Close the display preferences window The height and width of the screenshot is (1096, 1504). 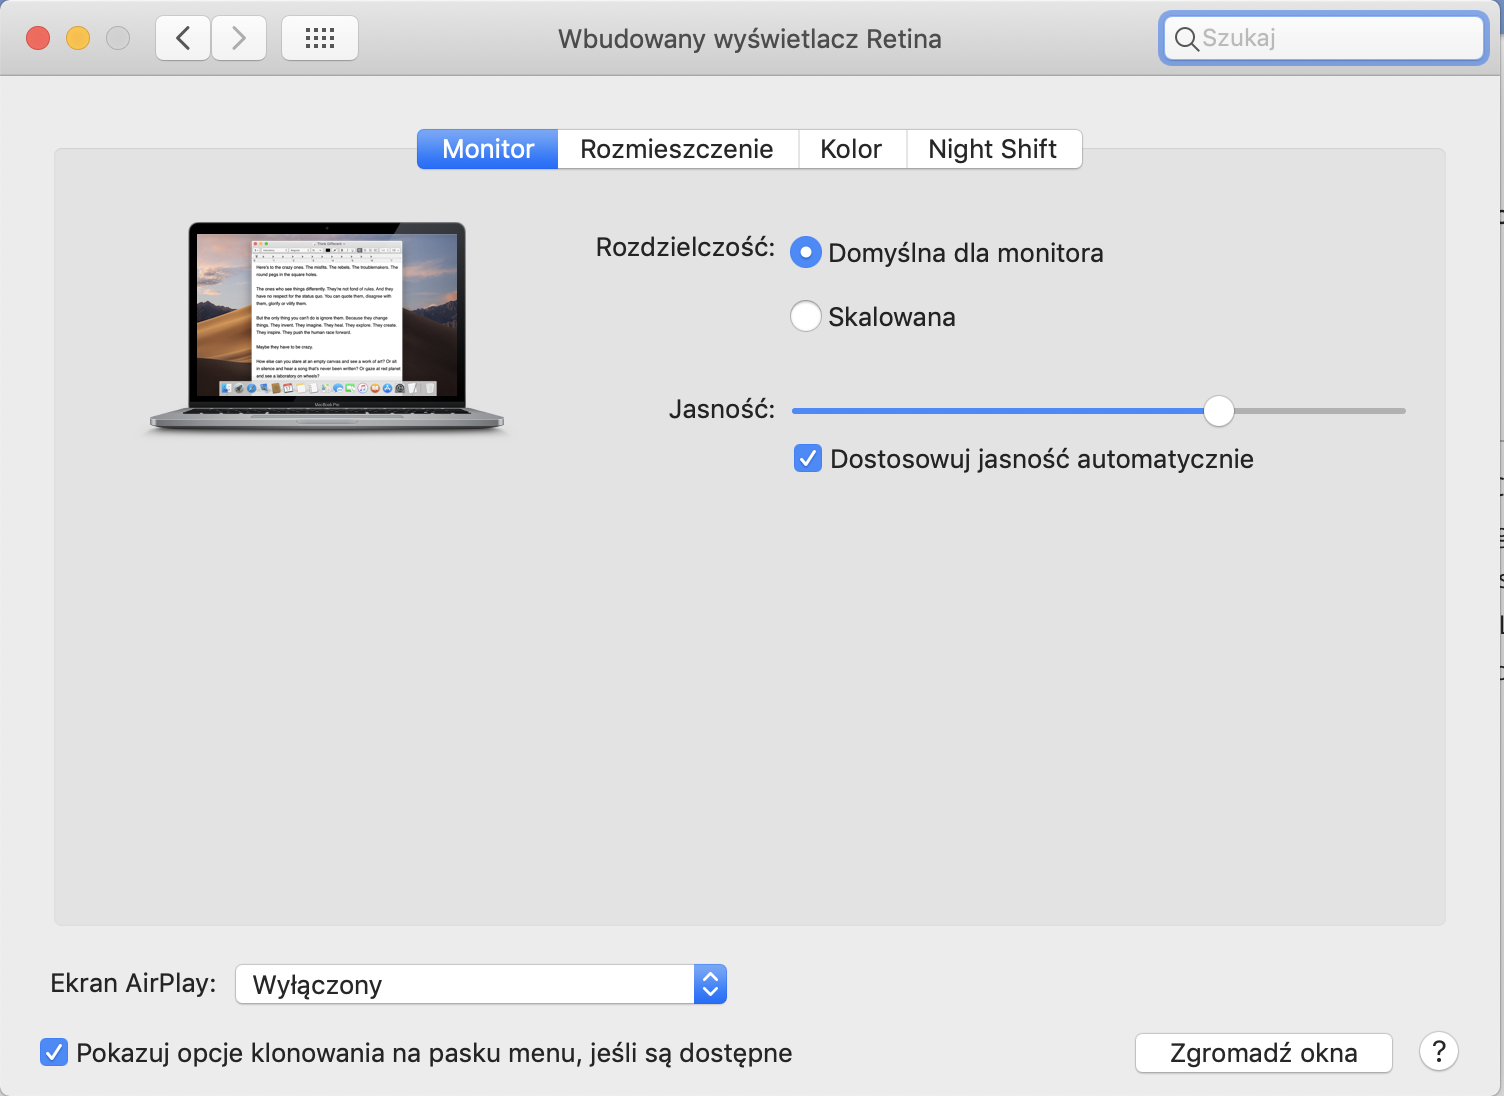tap(38, 39)
